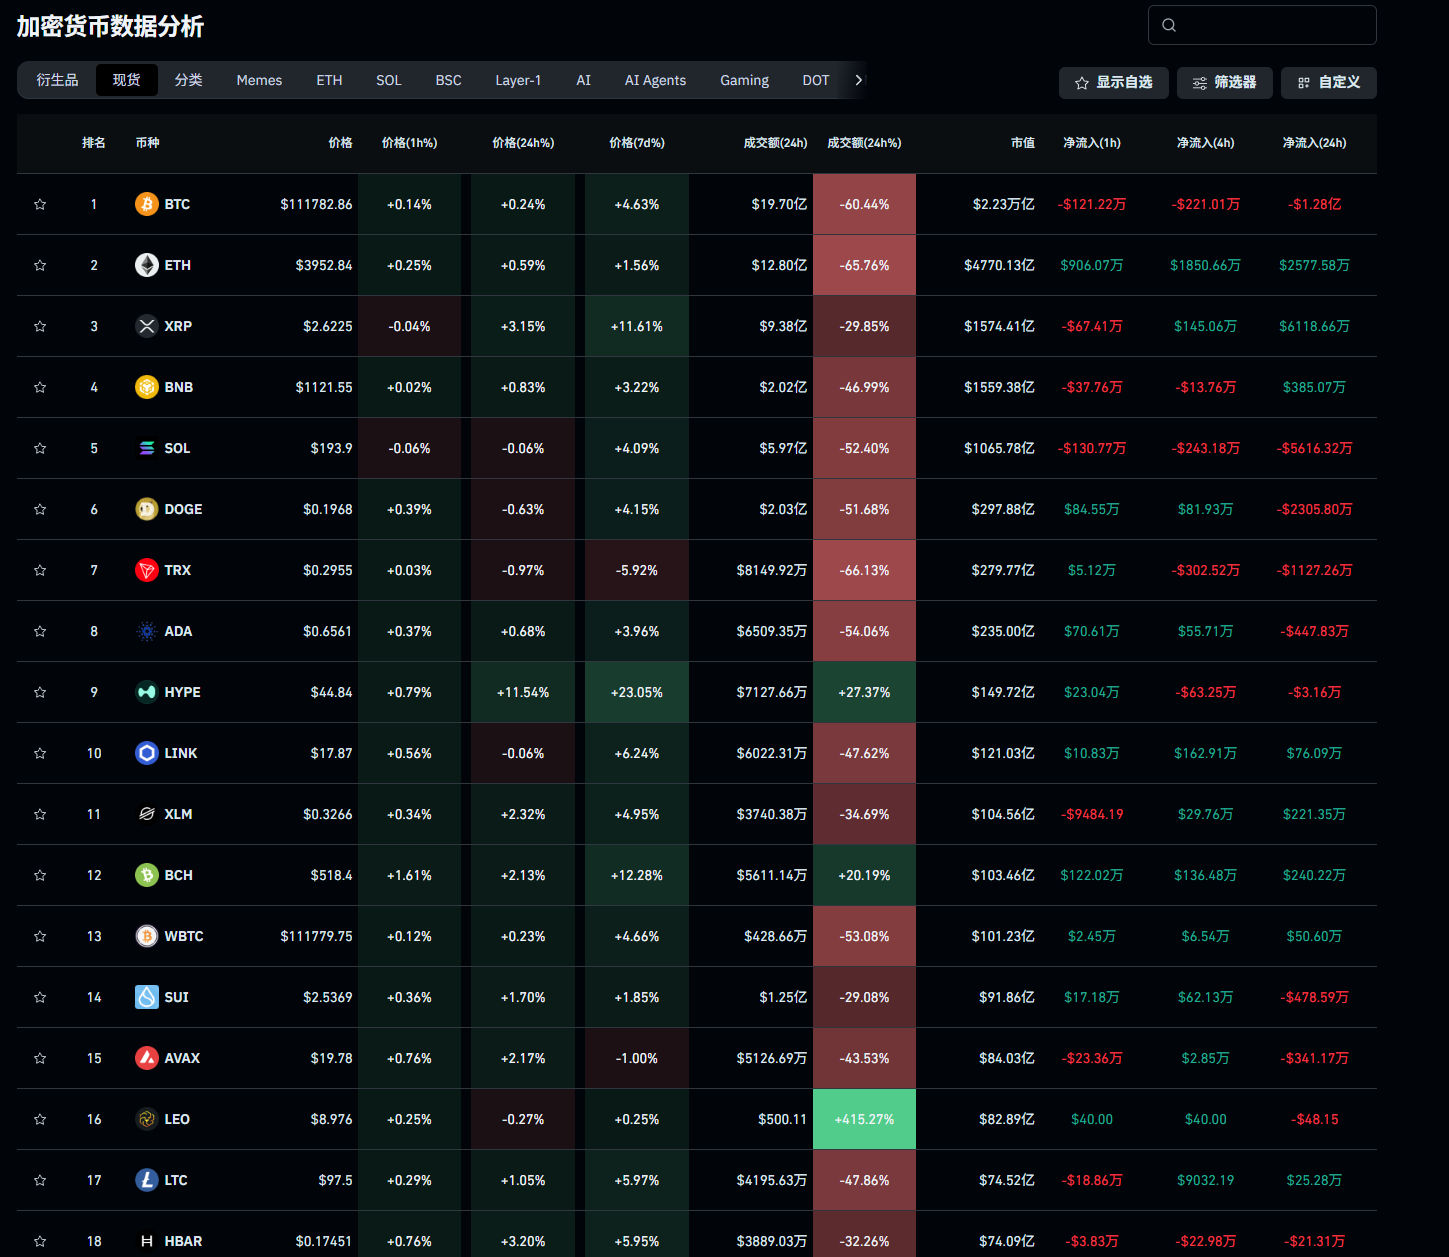Click the search magnifier icon
Screen dimensions: 1449x1257
coord(1169,25)
